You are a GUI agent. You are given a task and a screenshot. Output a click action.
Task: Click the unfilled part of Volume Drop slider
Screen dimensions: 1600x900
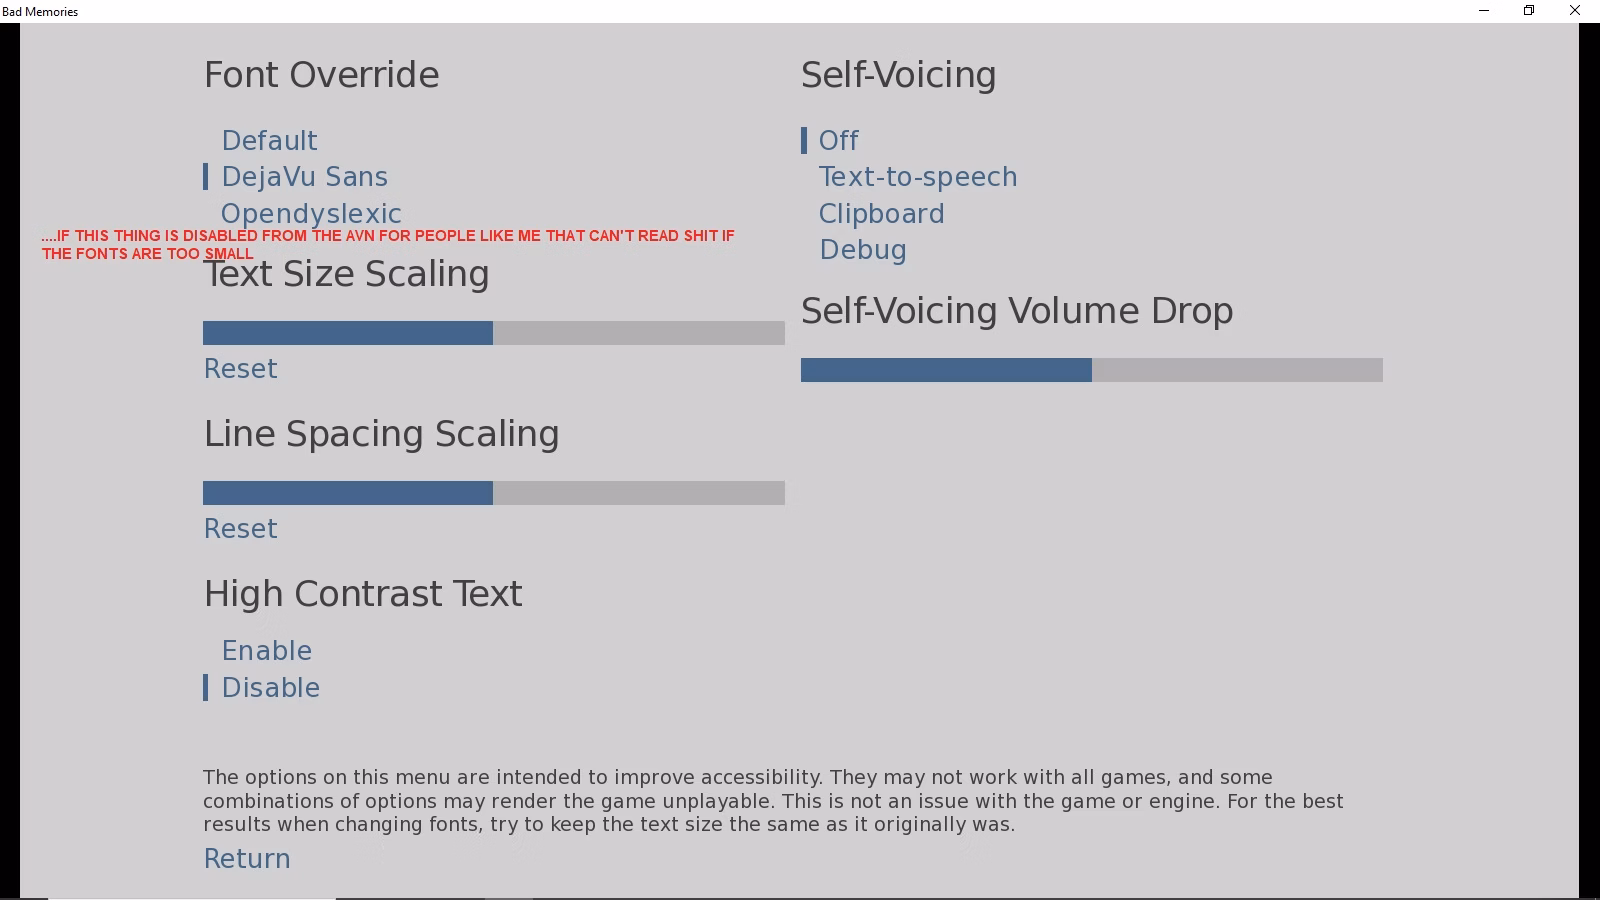[x=1237, y=370]
